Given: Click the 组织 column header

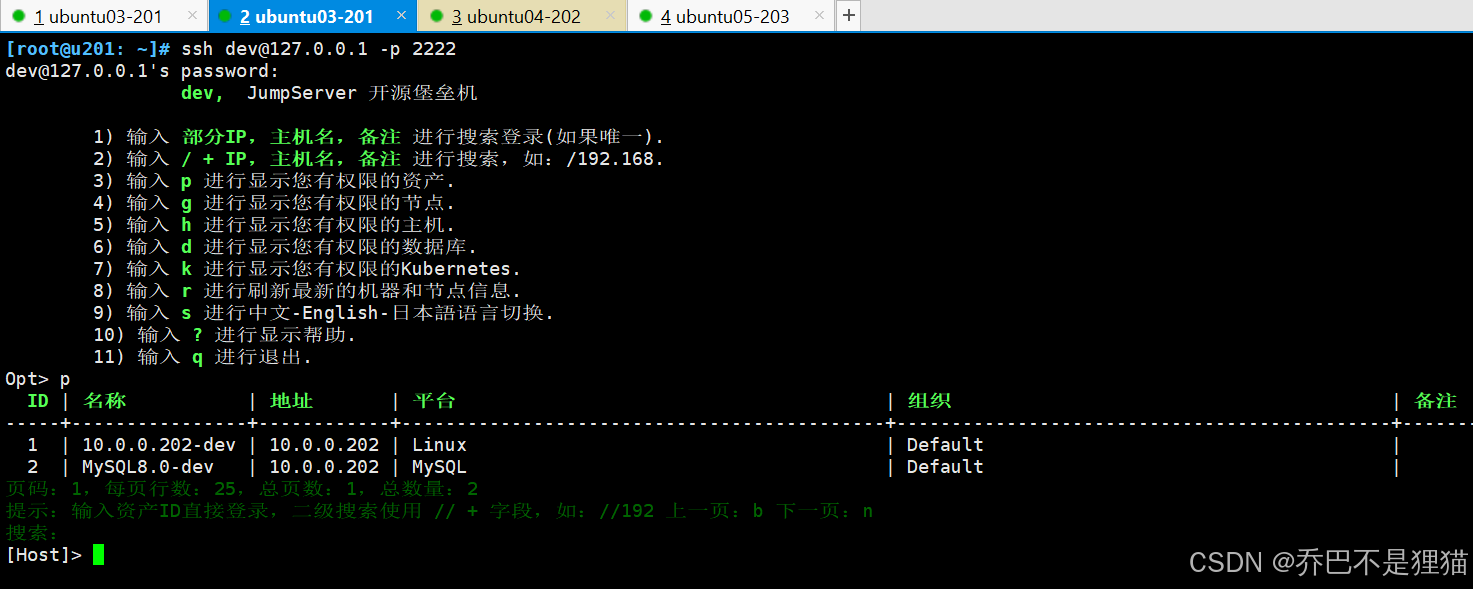Looking at the screenshot, I should (929, 401).
